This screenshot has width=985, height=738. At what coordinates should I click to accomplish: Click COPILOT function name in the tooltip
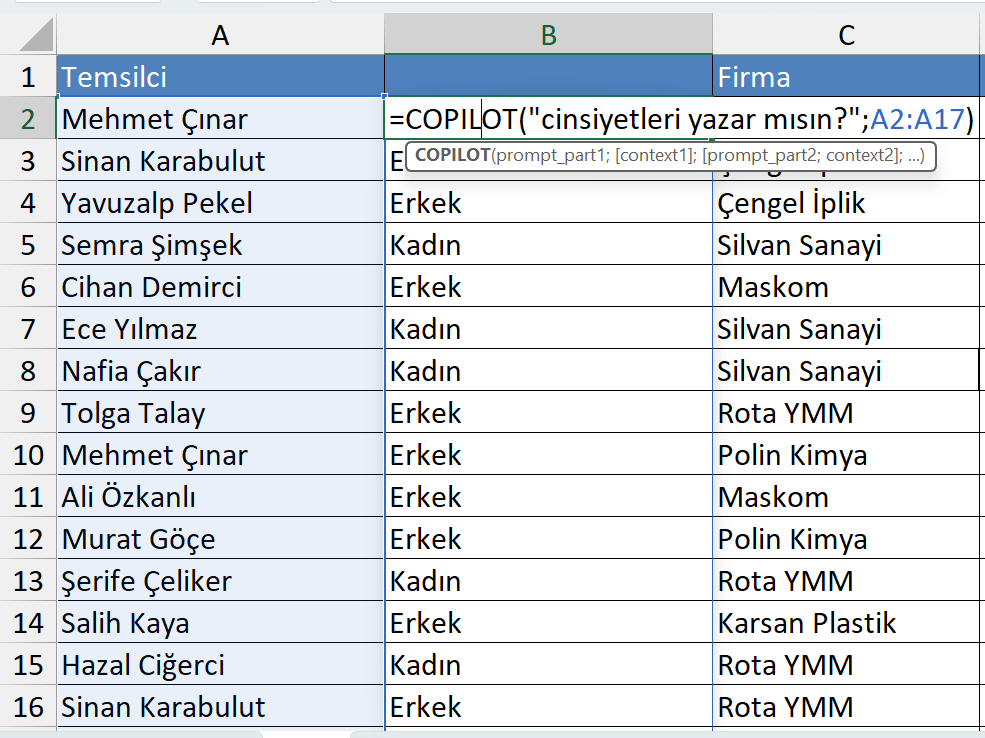452,155
